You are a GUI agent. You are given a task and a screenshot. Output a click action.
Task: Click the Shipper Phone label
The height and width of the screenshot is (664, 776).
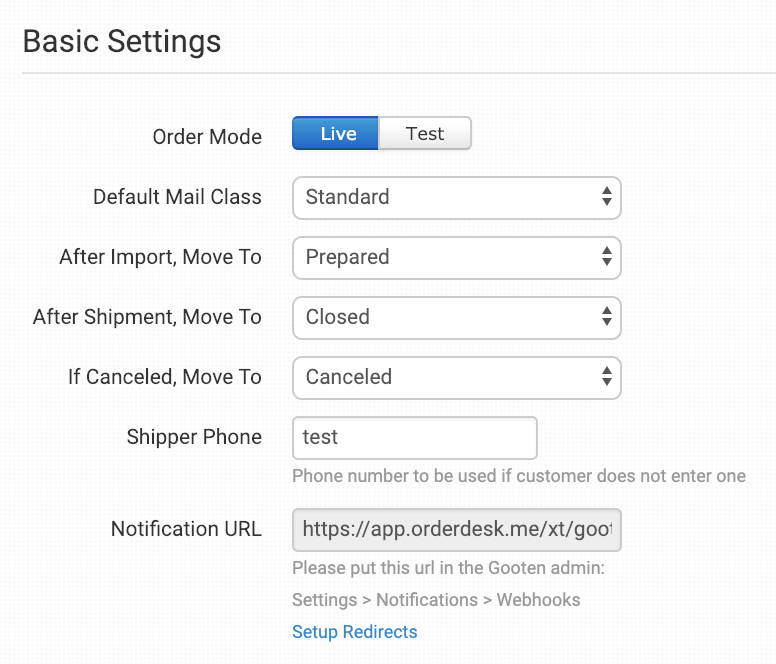[194, 437]
